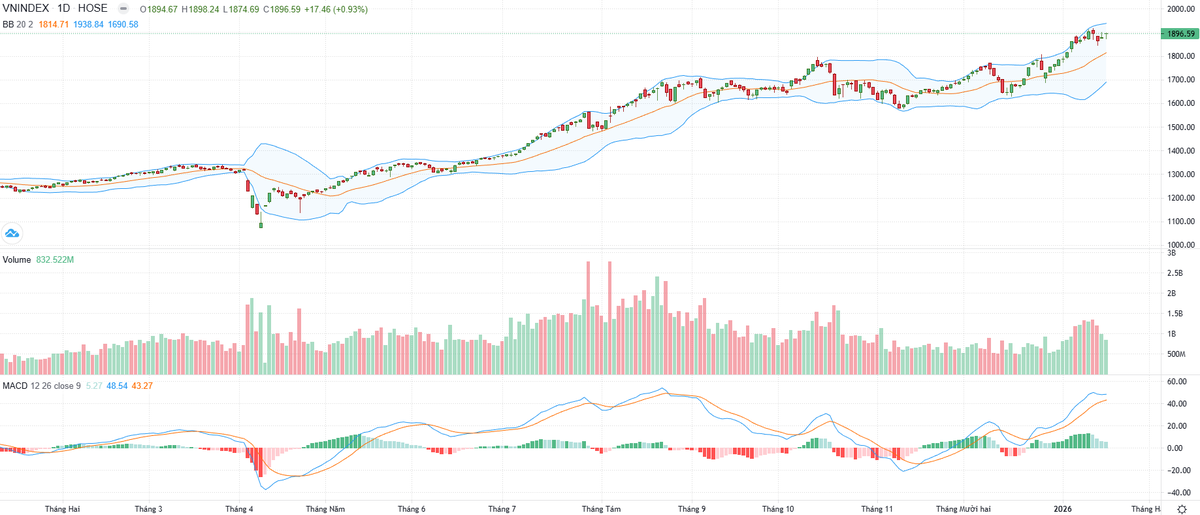The image size is (1200, 515).
Task: Open chart settings gear icon
Action: coord(1181,508)
